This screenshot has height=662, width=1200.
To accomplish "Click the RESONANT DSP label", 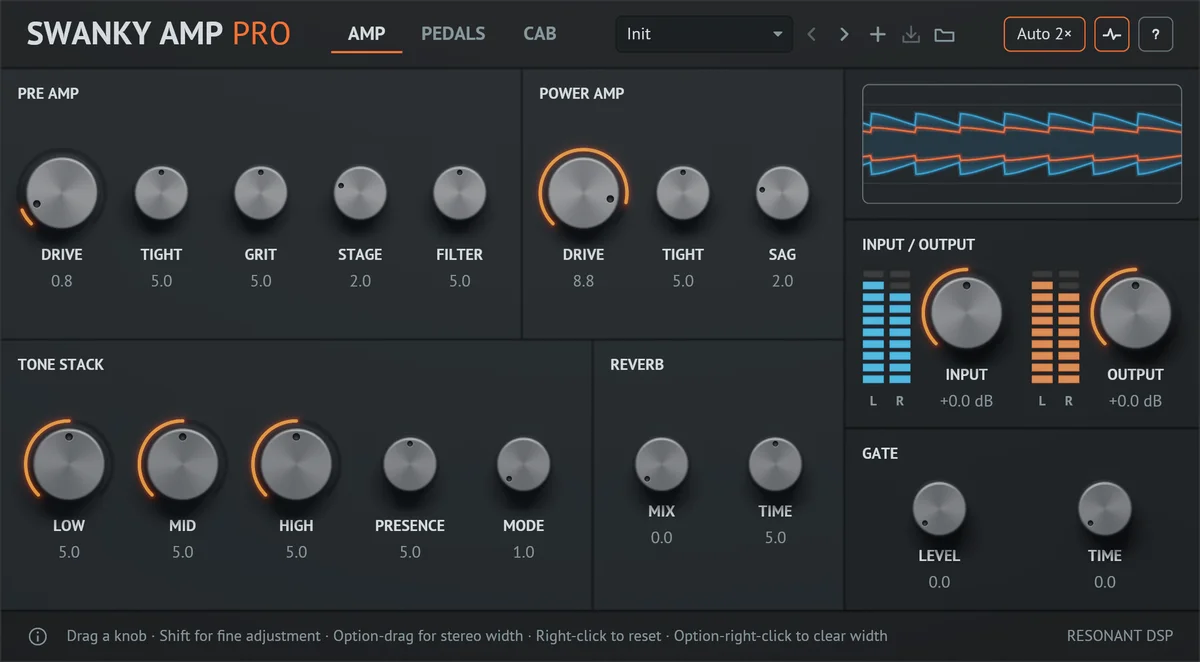I will (1120, 636).
